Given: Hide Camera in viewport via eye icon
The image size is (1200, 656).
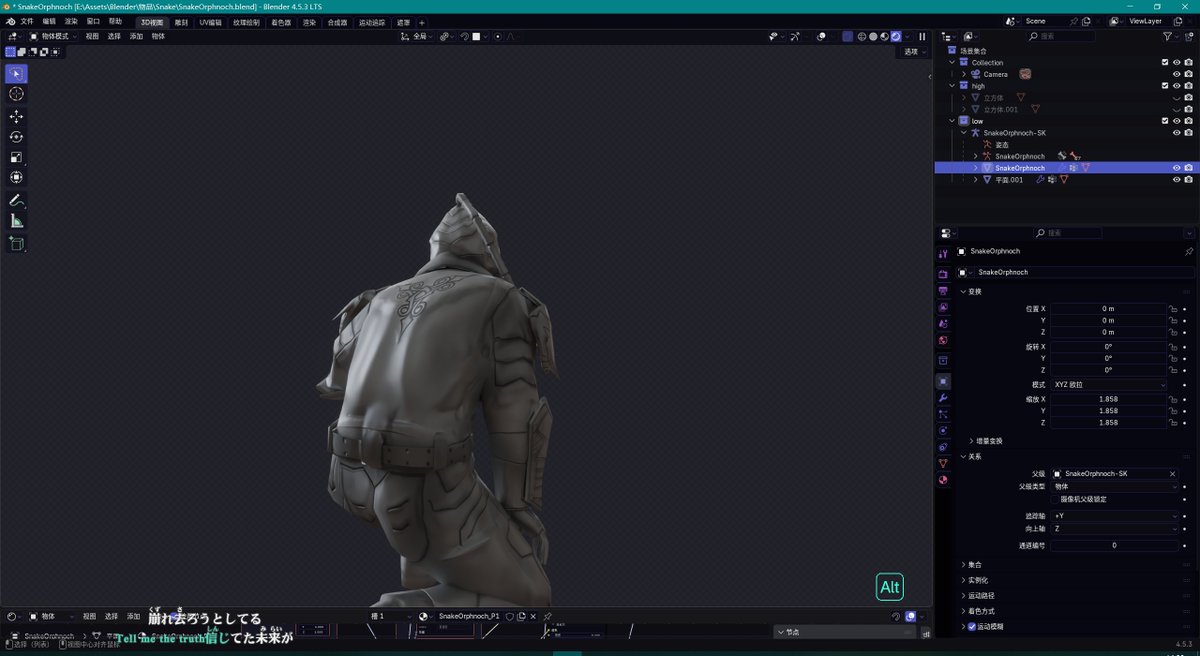Looking at the screenshot, I should [x=1176, y=74].
